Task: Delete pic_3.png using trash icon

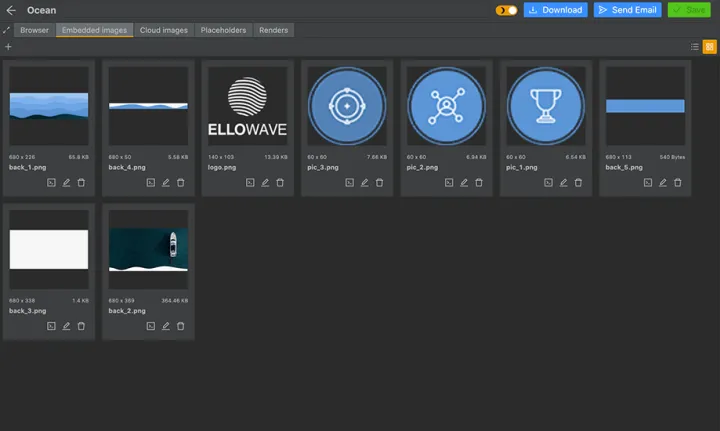Action: click(x=379, y=183)
